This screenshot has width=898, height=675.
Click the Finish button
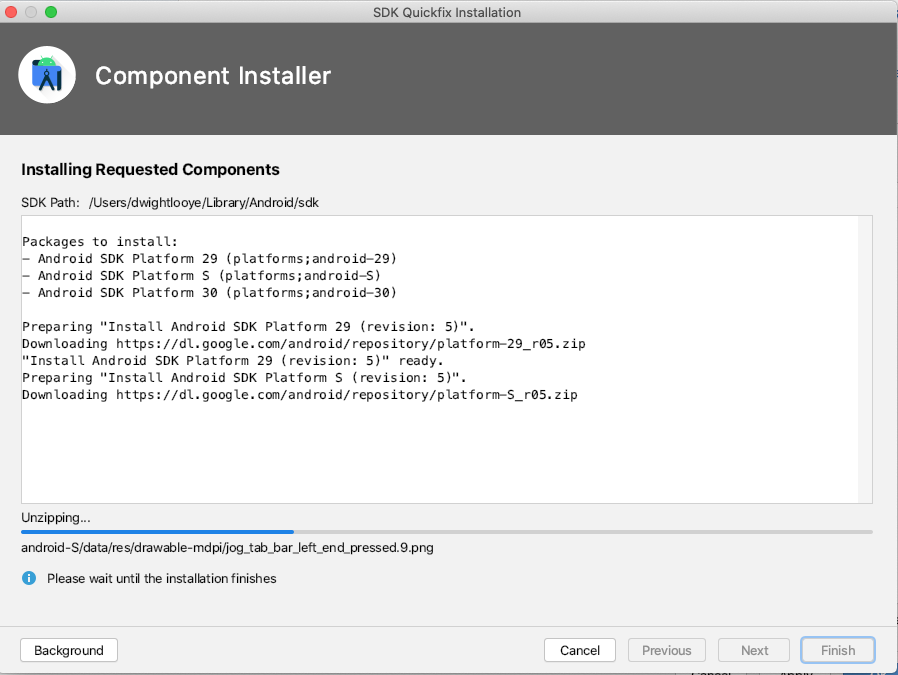(838, 650)
